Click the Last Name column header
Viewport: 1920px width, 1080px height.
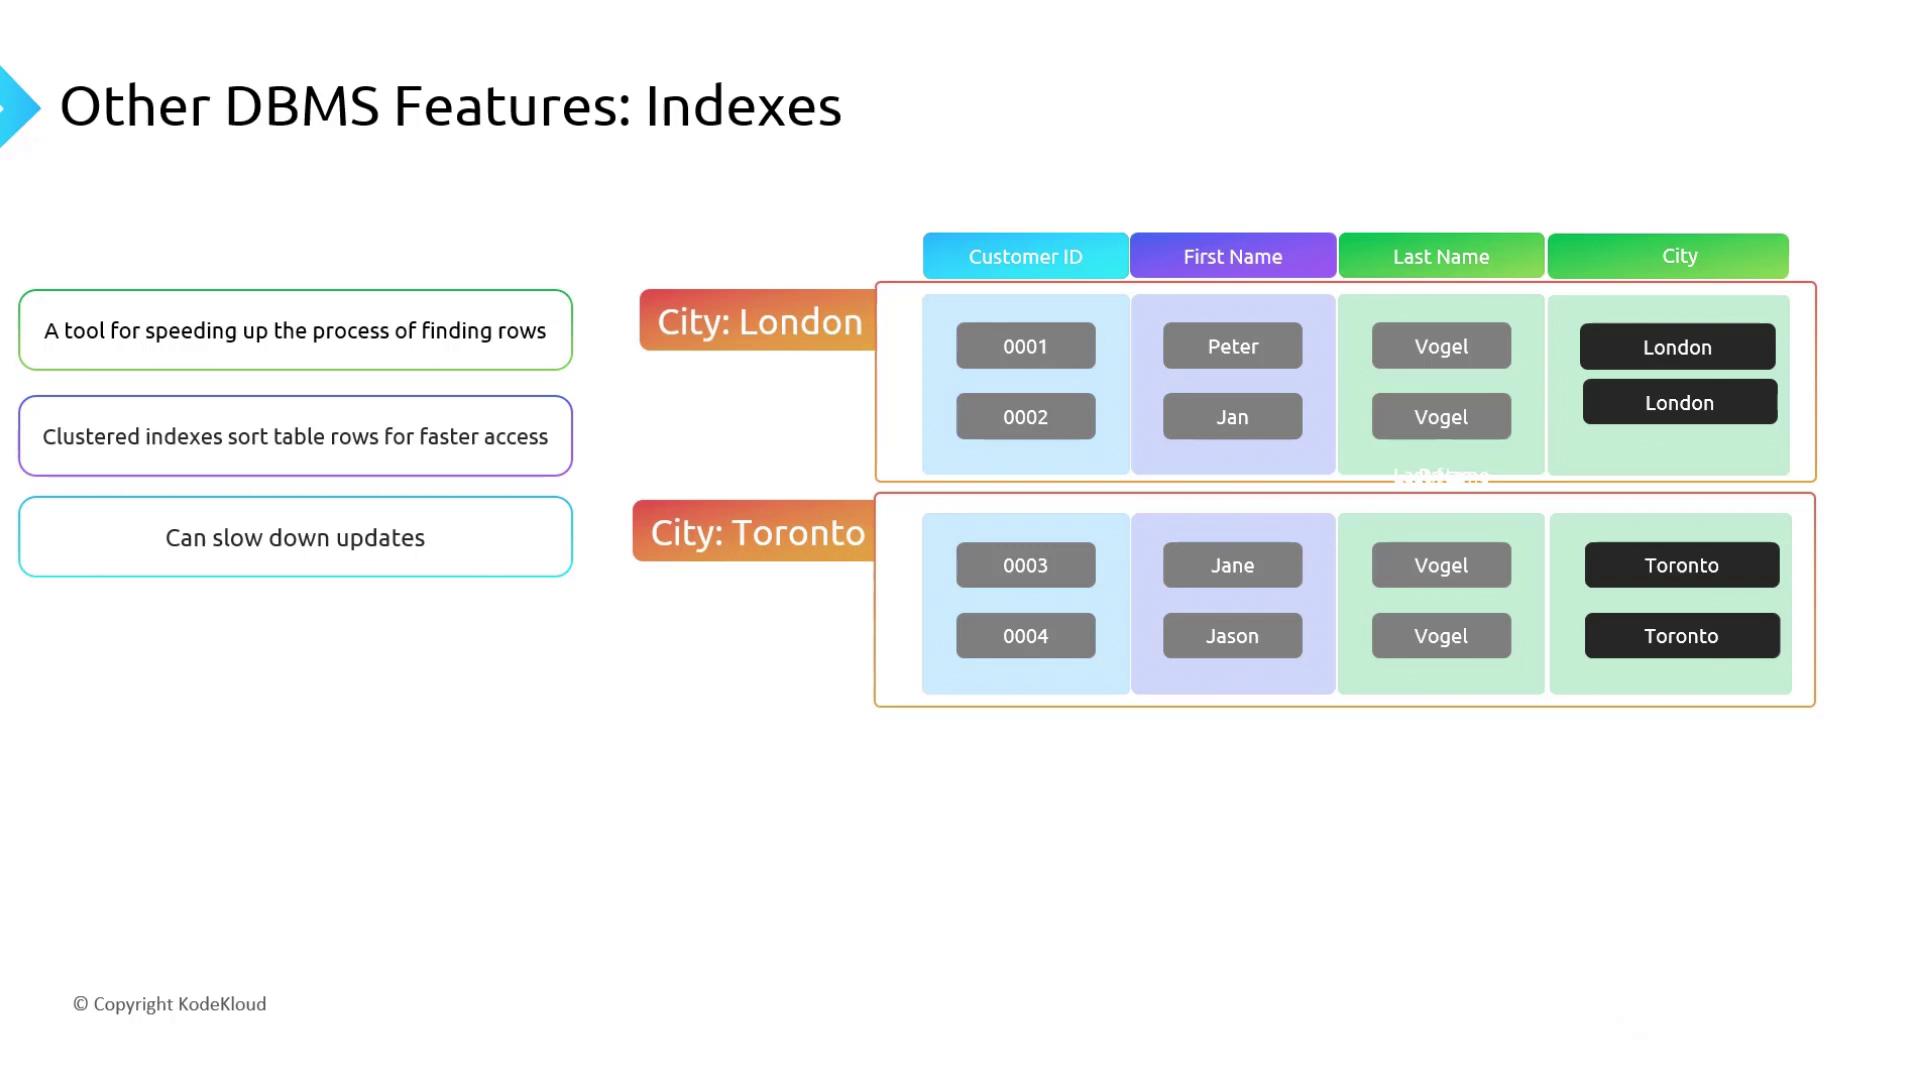pos(1440,256)
